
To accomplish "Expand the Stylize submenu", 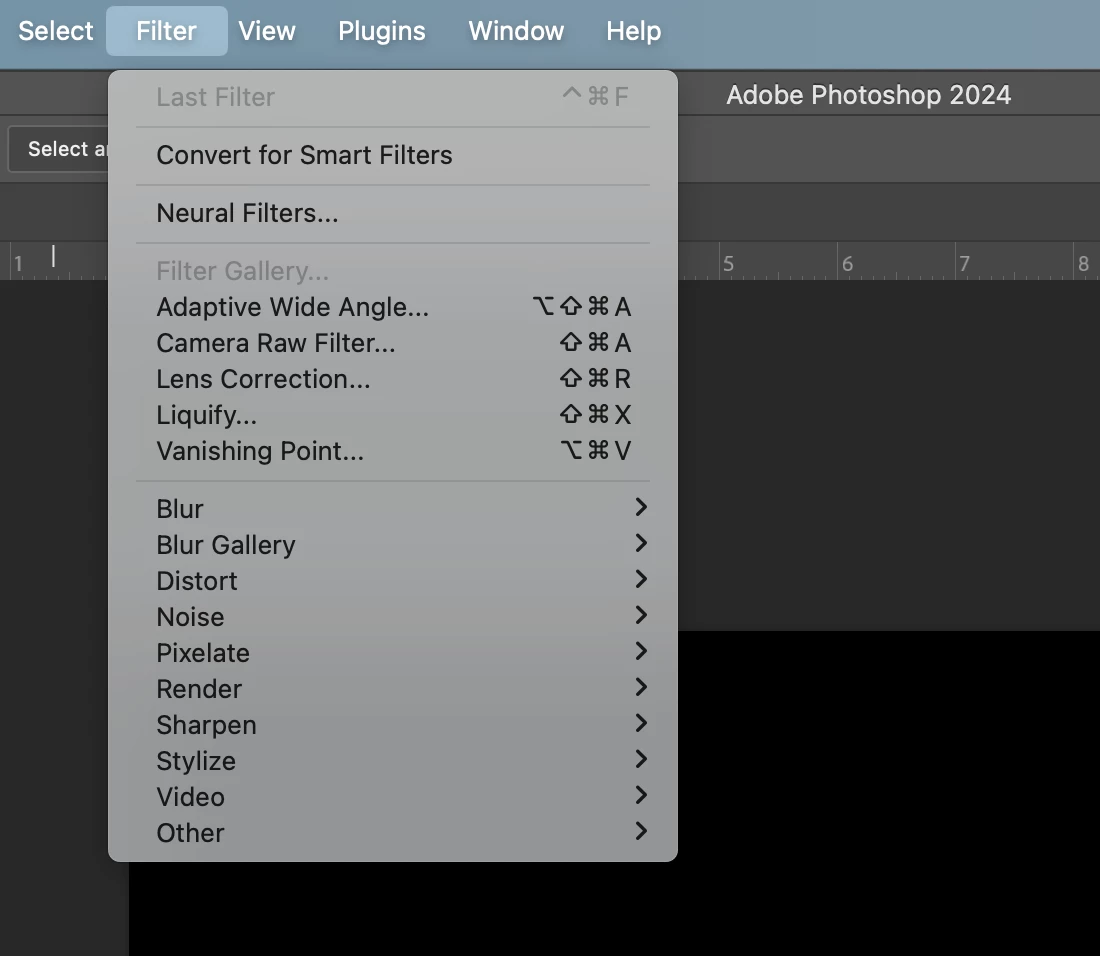I will pyautogui.click(x=393, y=761).
